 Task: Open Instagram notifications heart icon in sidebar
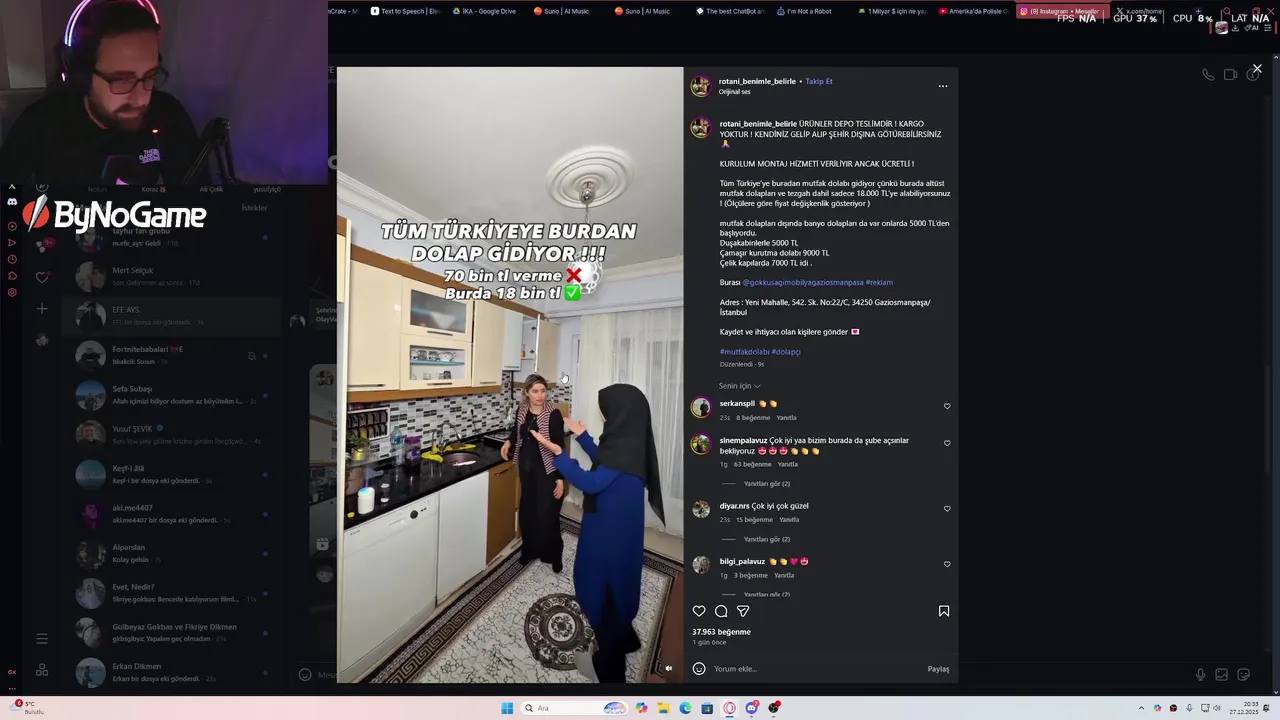(42, 277)
